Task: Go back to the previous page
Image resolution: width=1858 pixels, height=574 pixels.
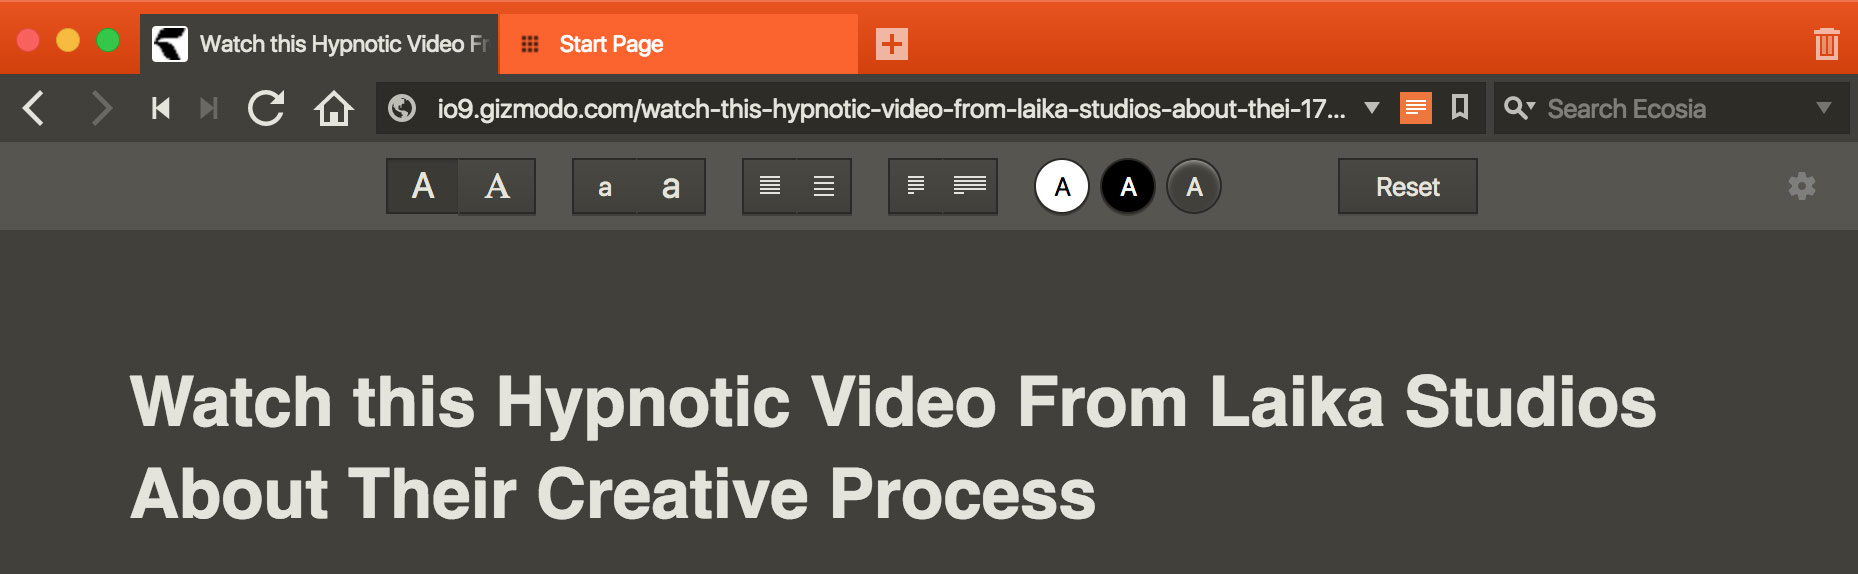Action: coord(34,108)
